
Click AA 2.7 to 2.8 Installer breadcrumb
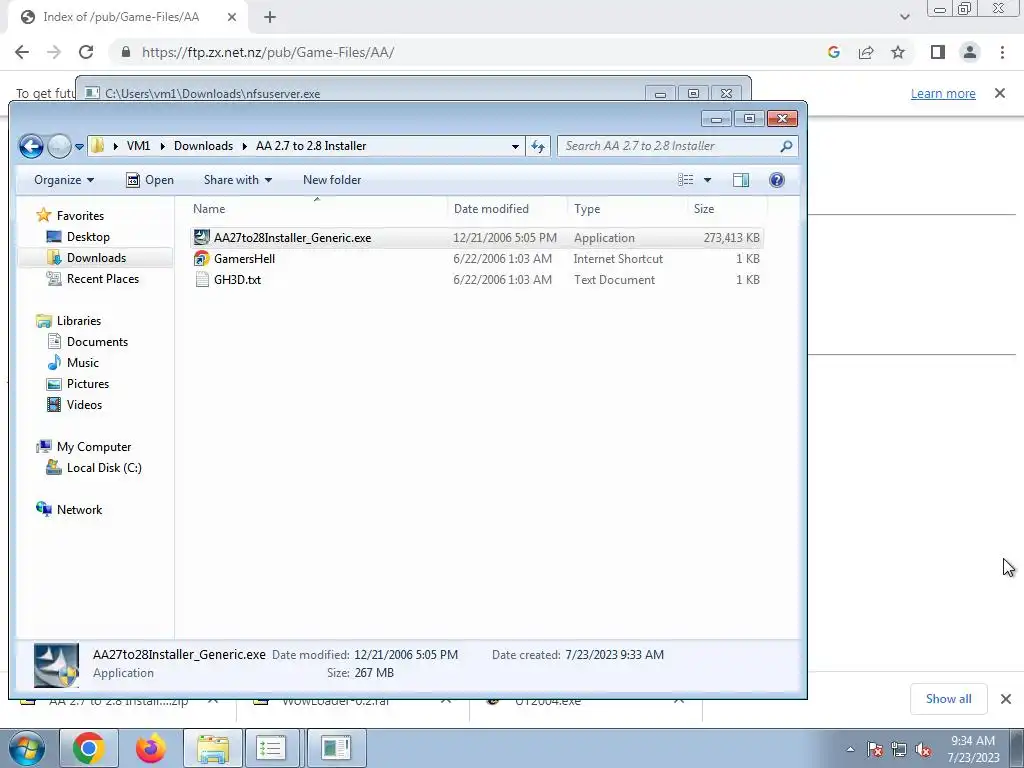coord(311,146)
